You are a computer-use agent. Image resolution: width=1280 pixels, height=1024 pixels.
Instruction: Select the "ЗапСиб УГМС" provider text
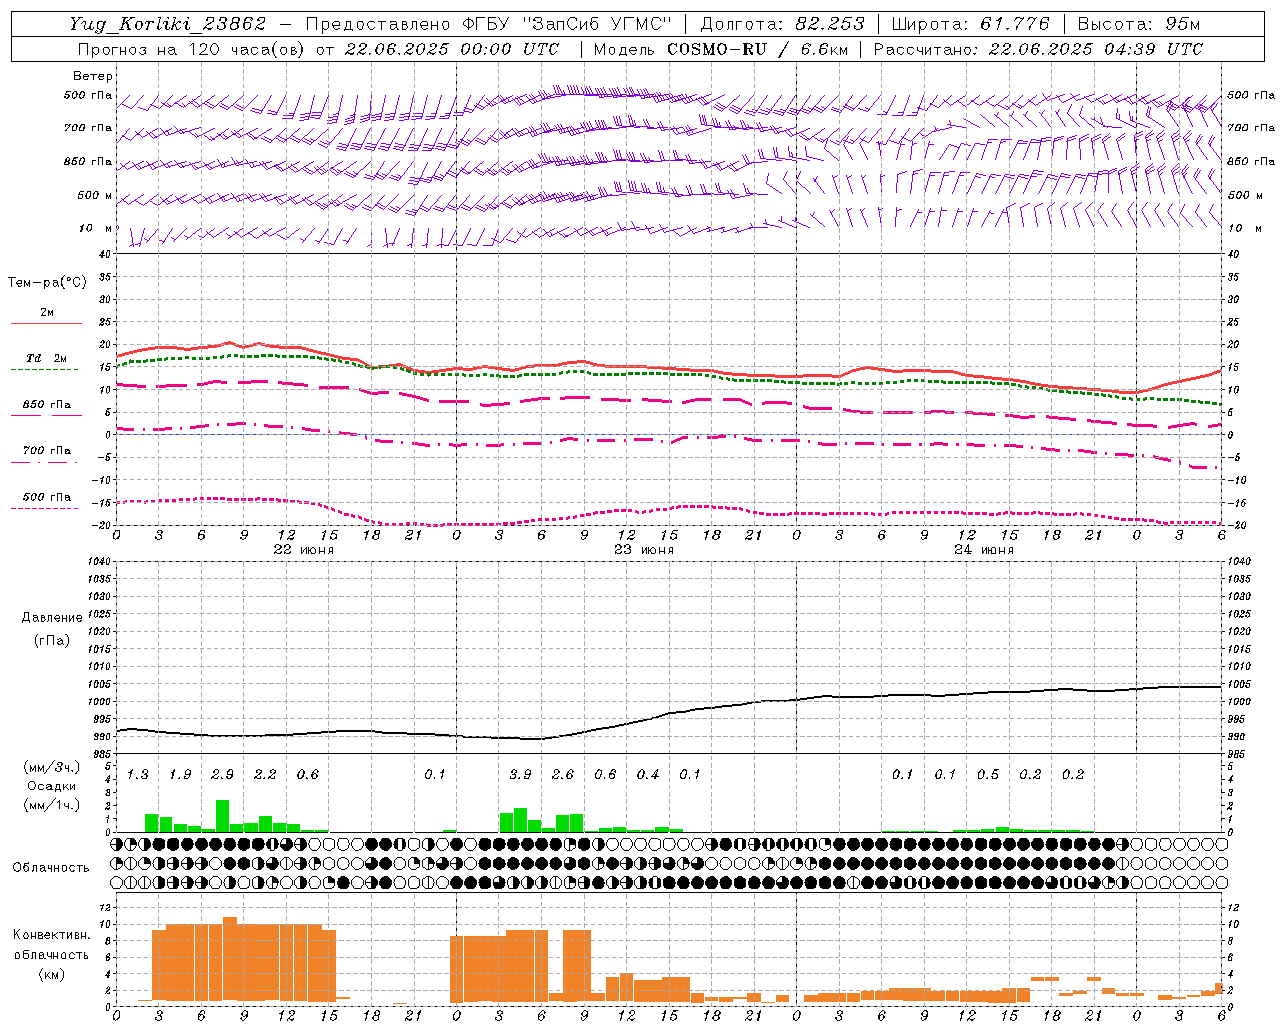click(x=598, y=24)
